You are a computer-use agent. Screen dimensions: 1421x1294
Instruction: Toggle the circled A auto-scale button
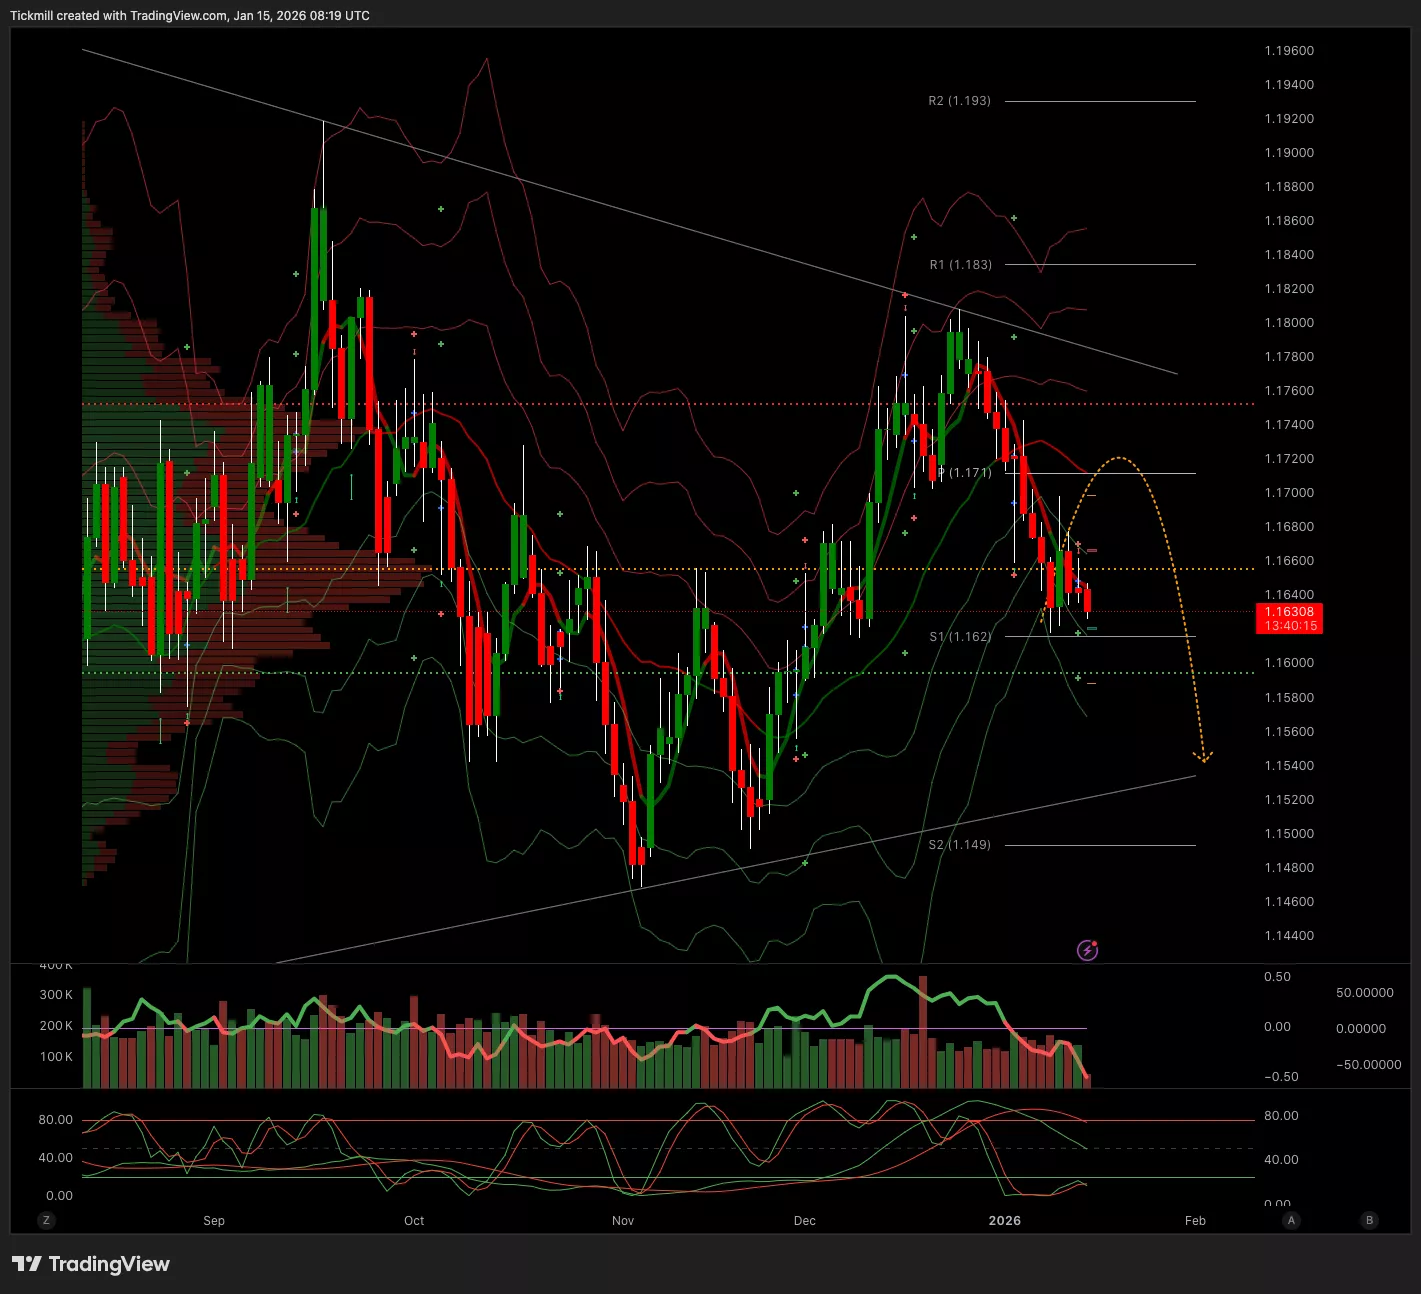click(x=1291, y=1220)
